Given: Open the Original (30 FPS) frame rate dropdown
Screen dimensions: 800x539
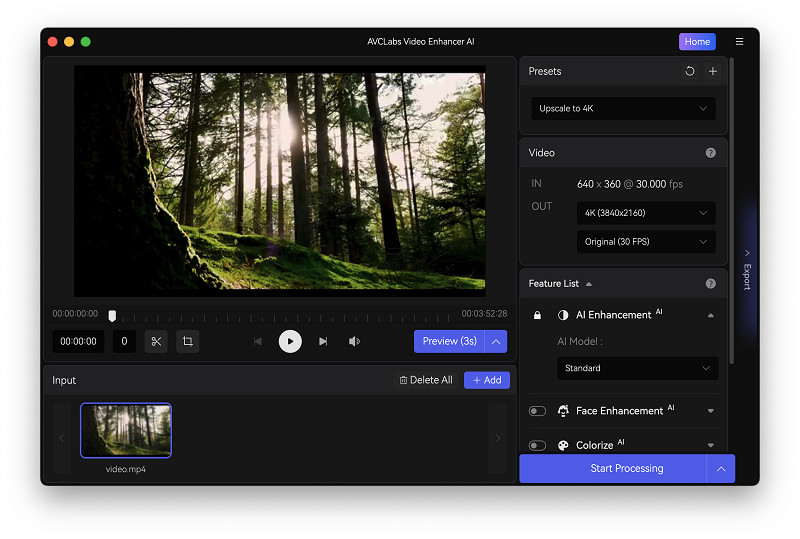Looking at the screenshot, I should click(646, 242).
